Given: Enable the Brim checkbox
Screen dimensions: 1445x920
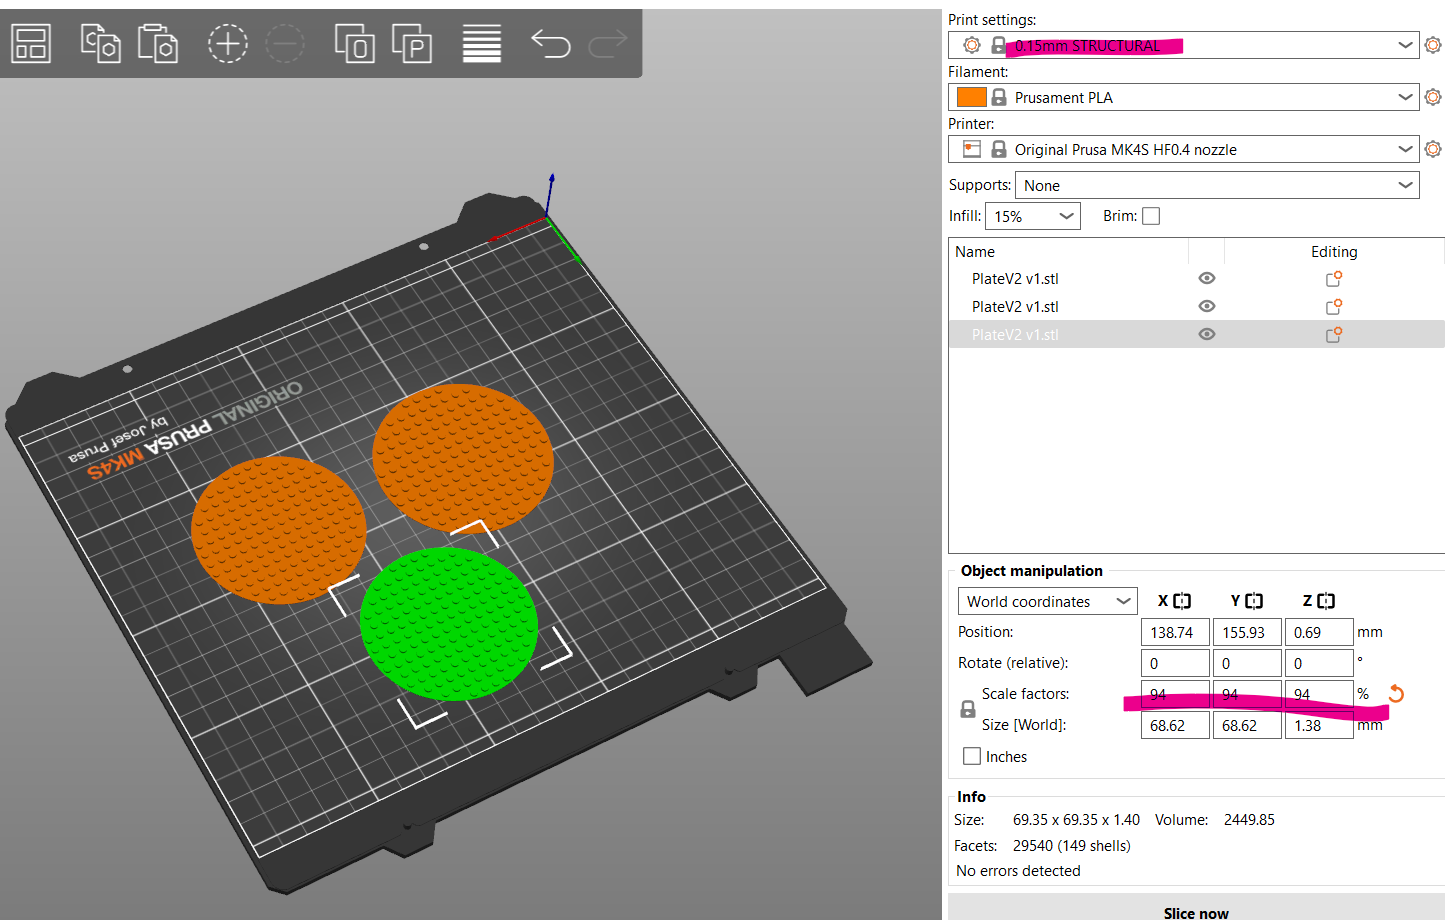Looking at the screenshot, I should (1151, 216).
